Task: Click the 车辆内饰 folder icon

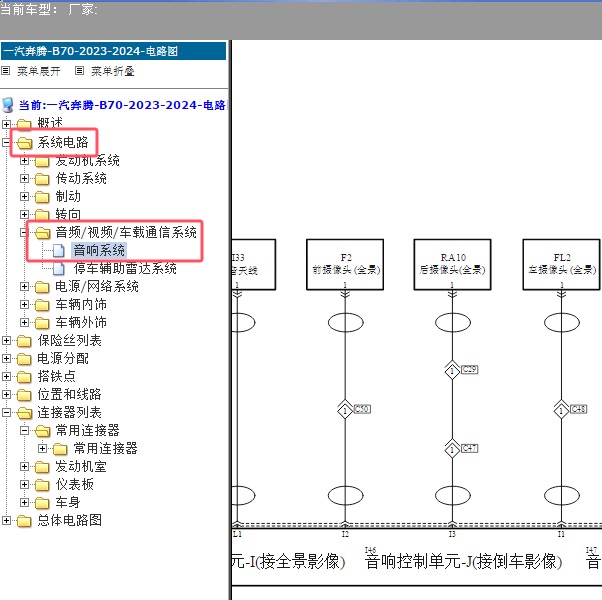Action: 42,305
